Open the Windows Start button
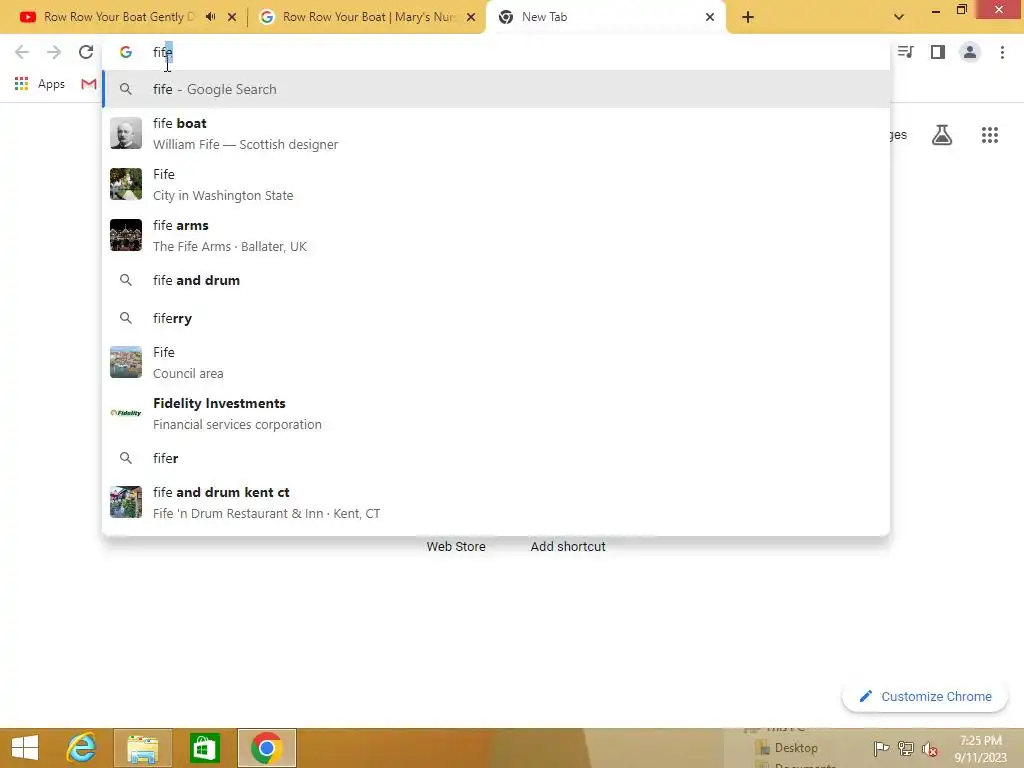Screen dimensions: 1024x768 25,748
